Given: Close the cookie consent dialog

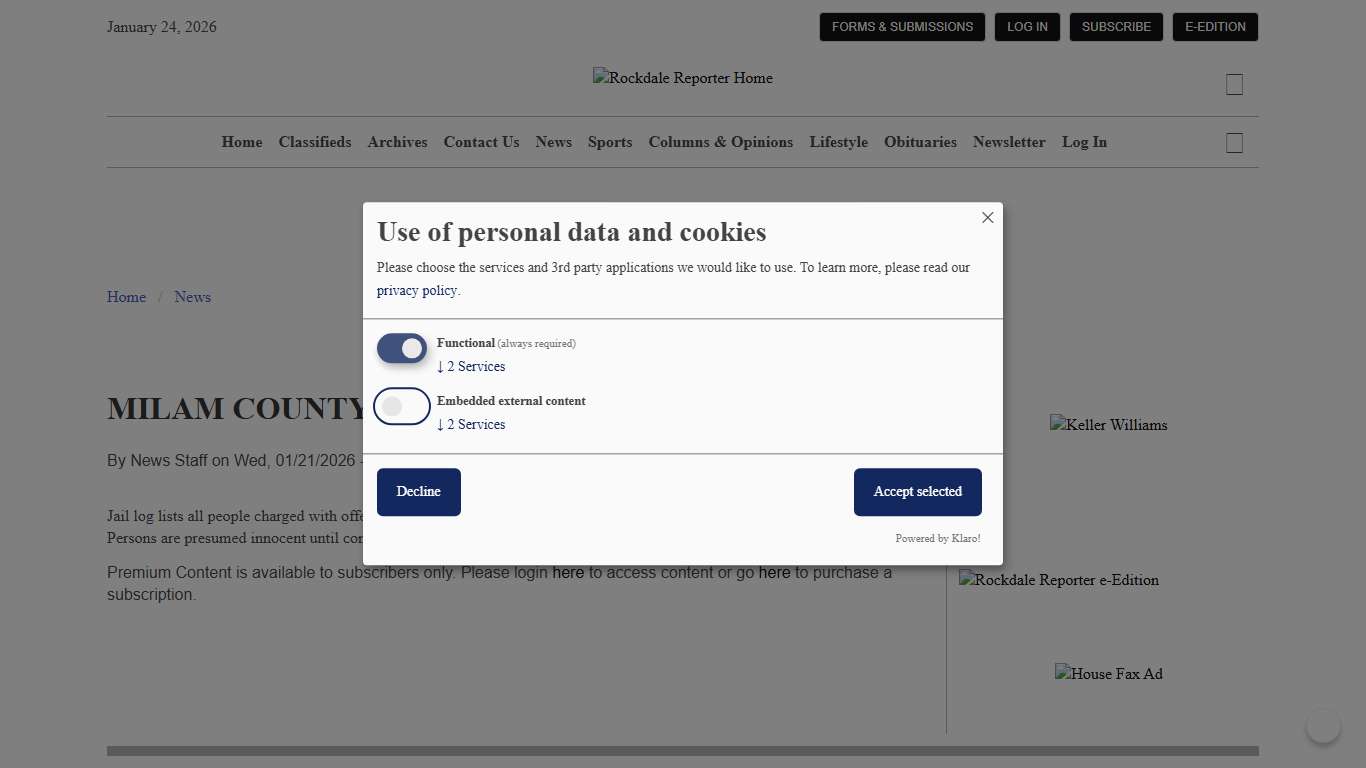Looking at the screenshot, I should pyautogui.click(x=987, y=218).
